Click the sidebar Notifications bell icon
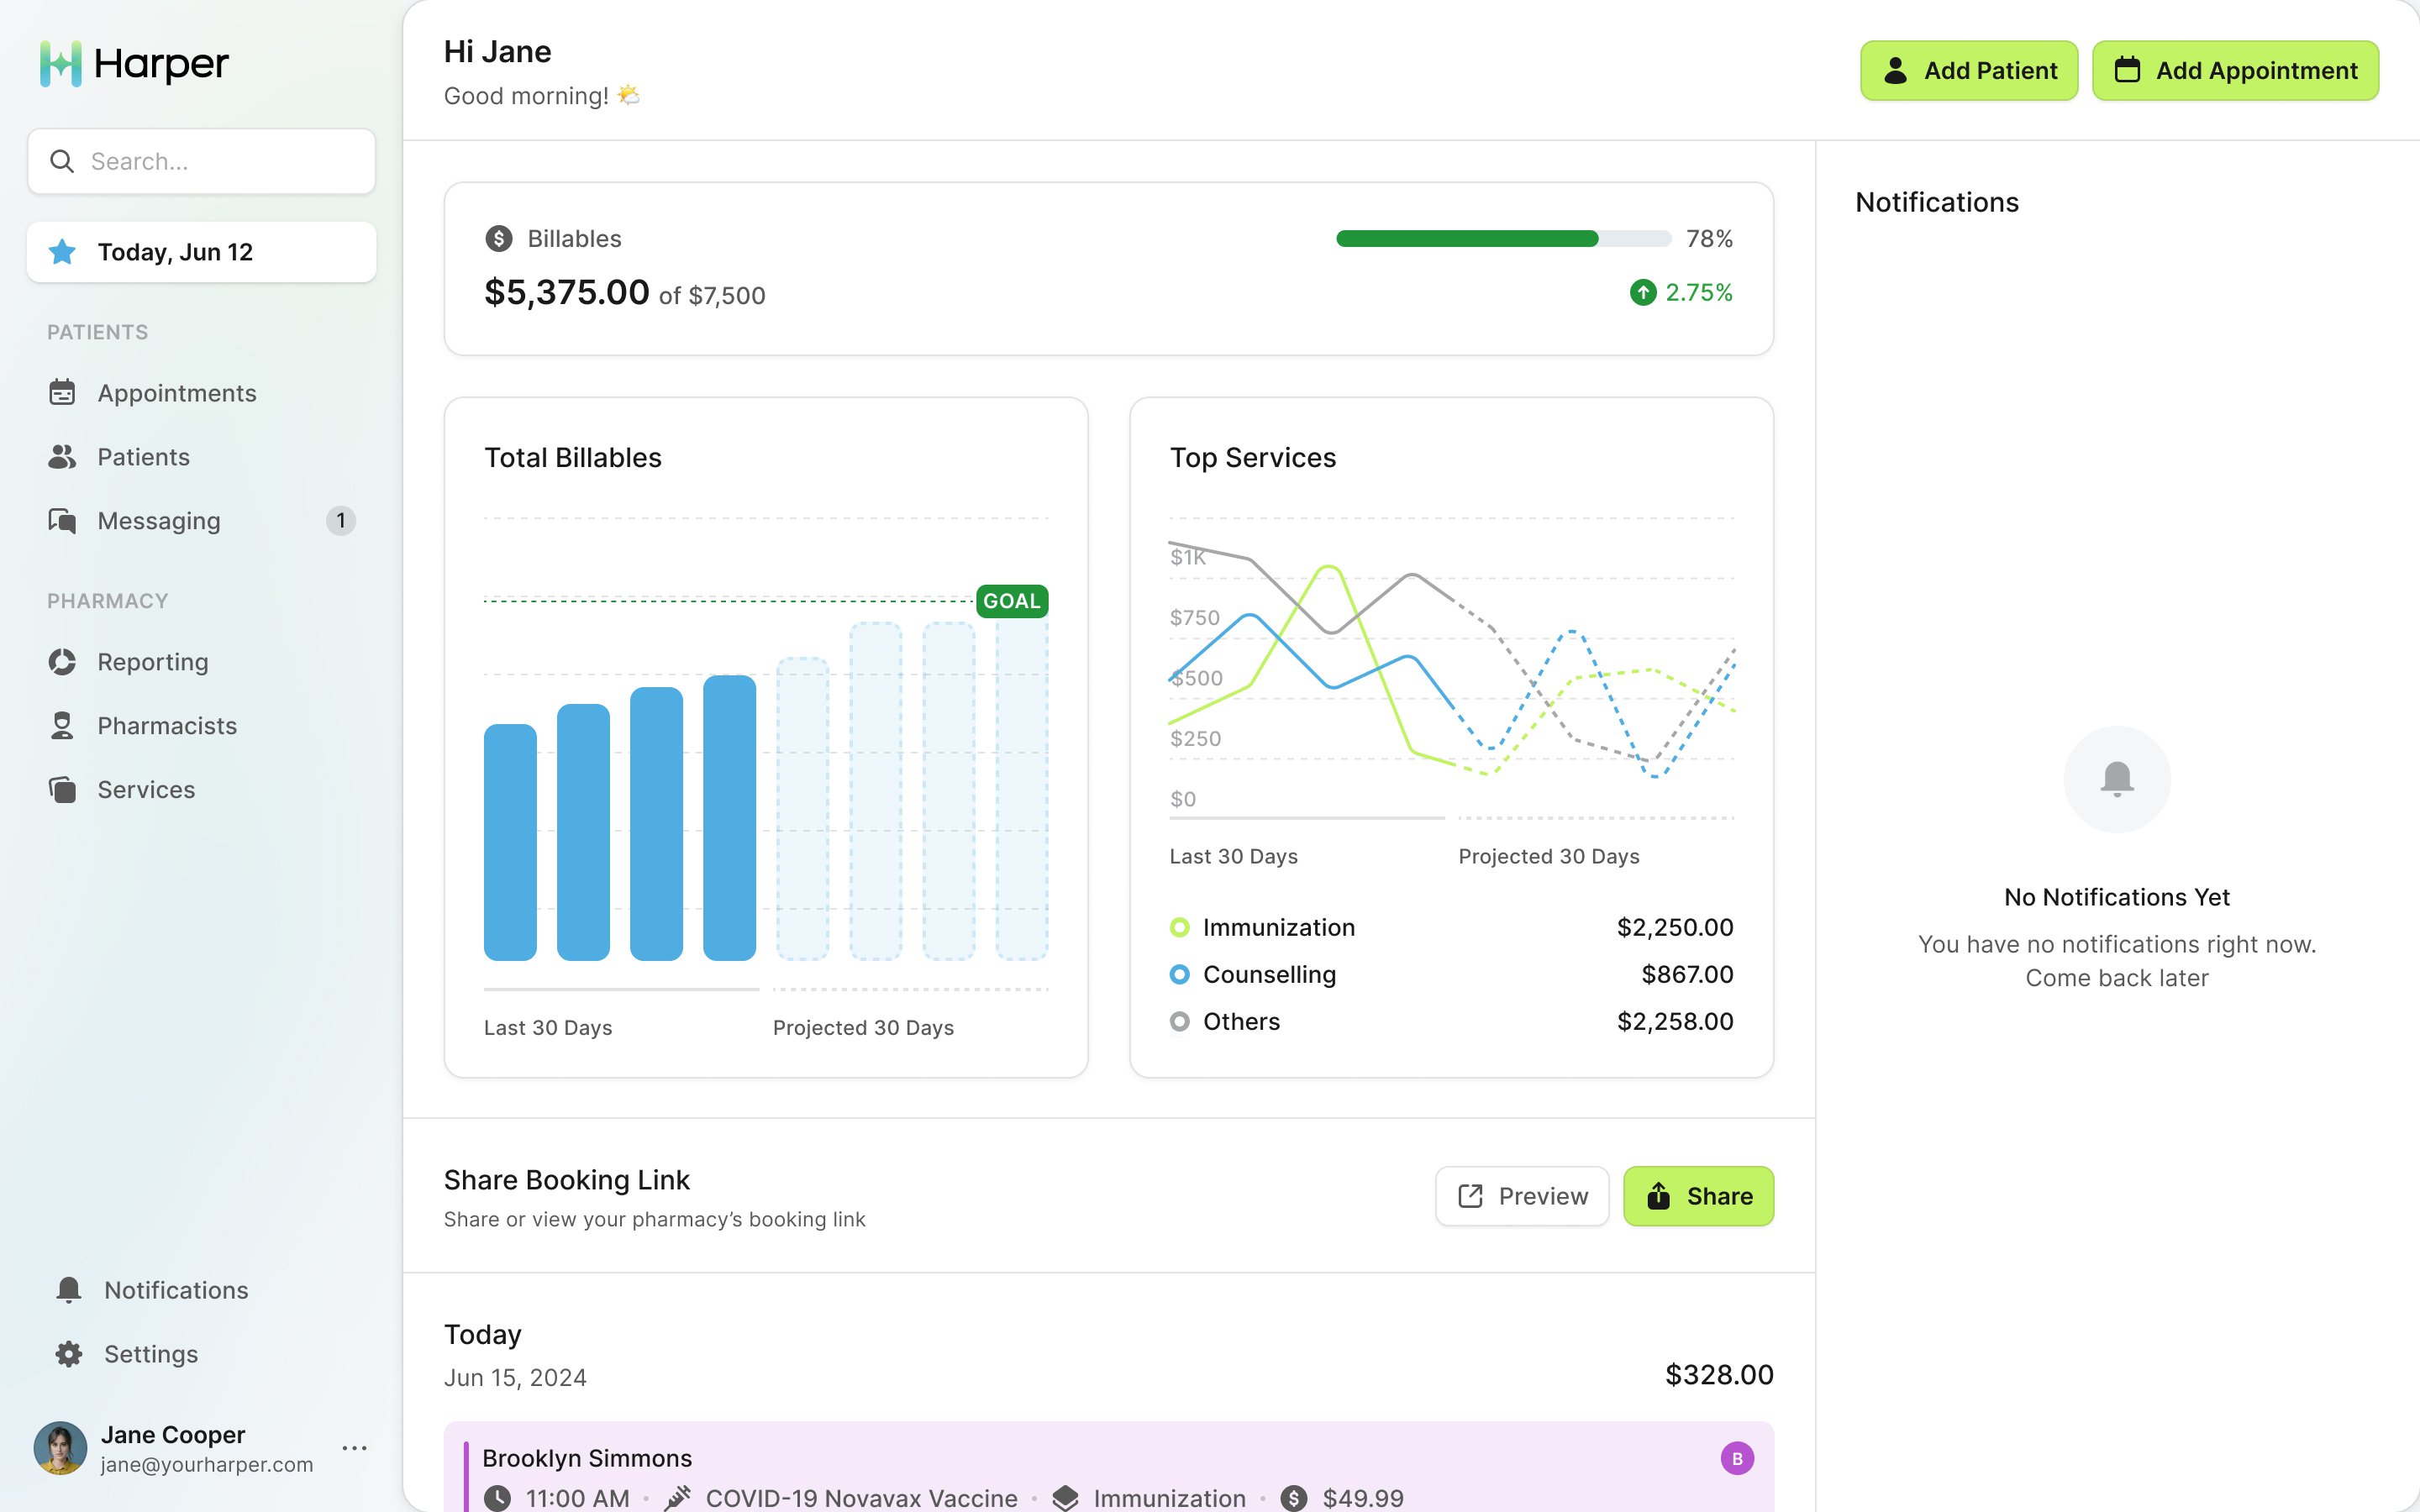The width and height of the screenshot is (2420, 1512). [x=69, y=1290]
